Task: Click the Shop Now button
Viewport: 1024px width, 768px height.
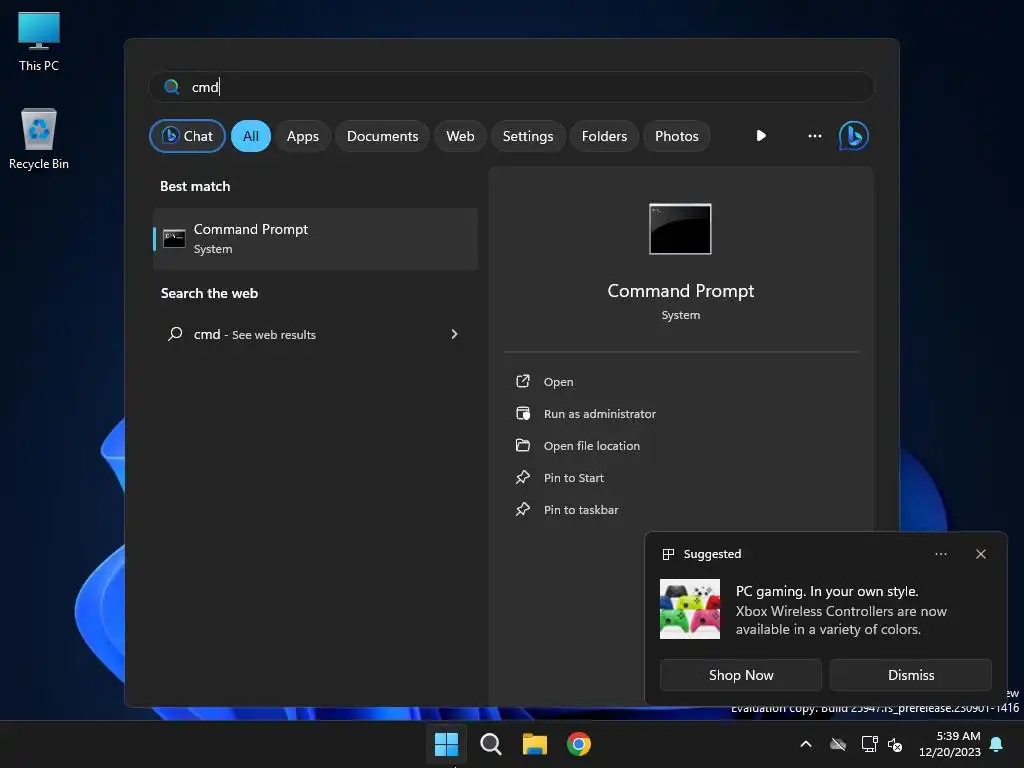Action: point(741,675)
